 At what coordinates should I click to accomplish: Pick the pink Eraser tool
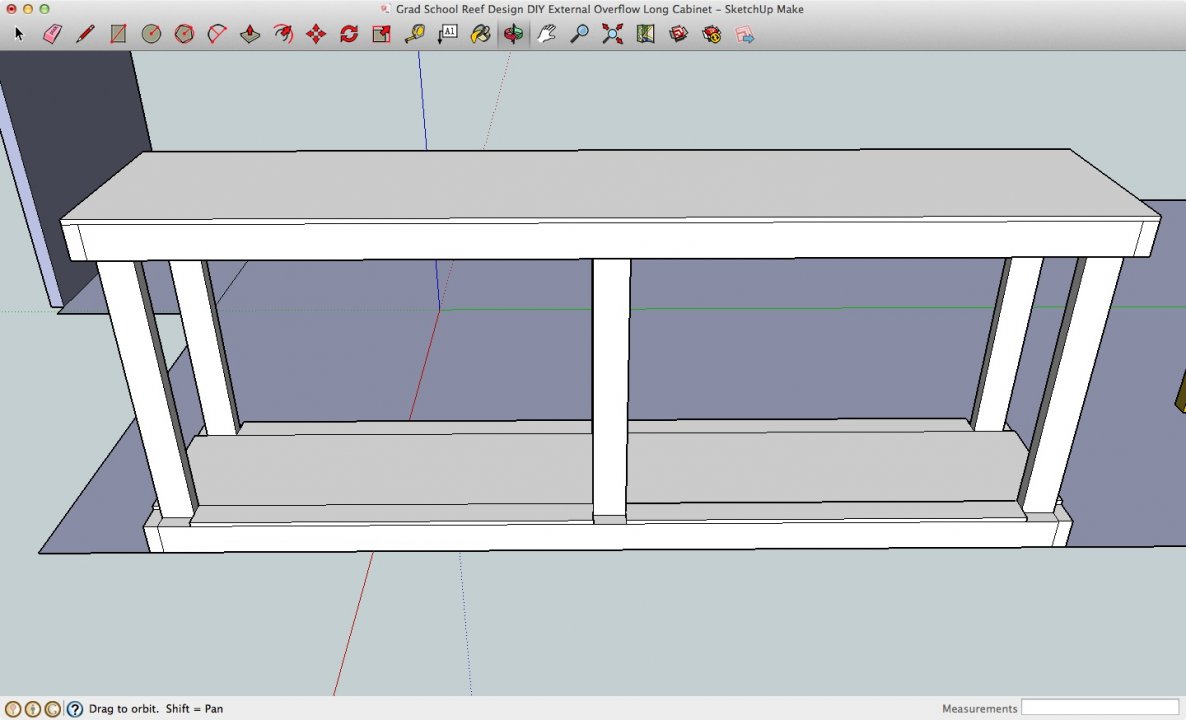(52, 34)
